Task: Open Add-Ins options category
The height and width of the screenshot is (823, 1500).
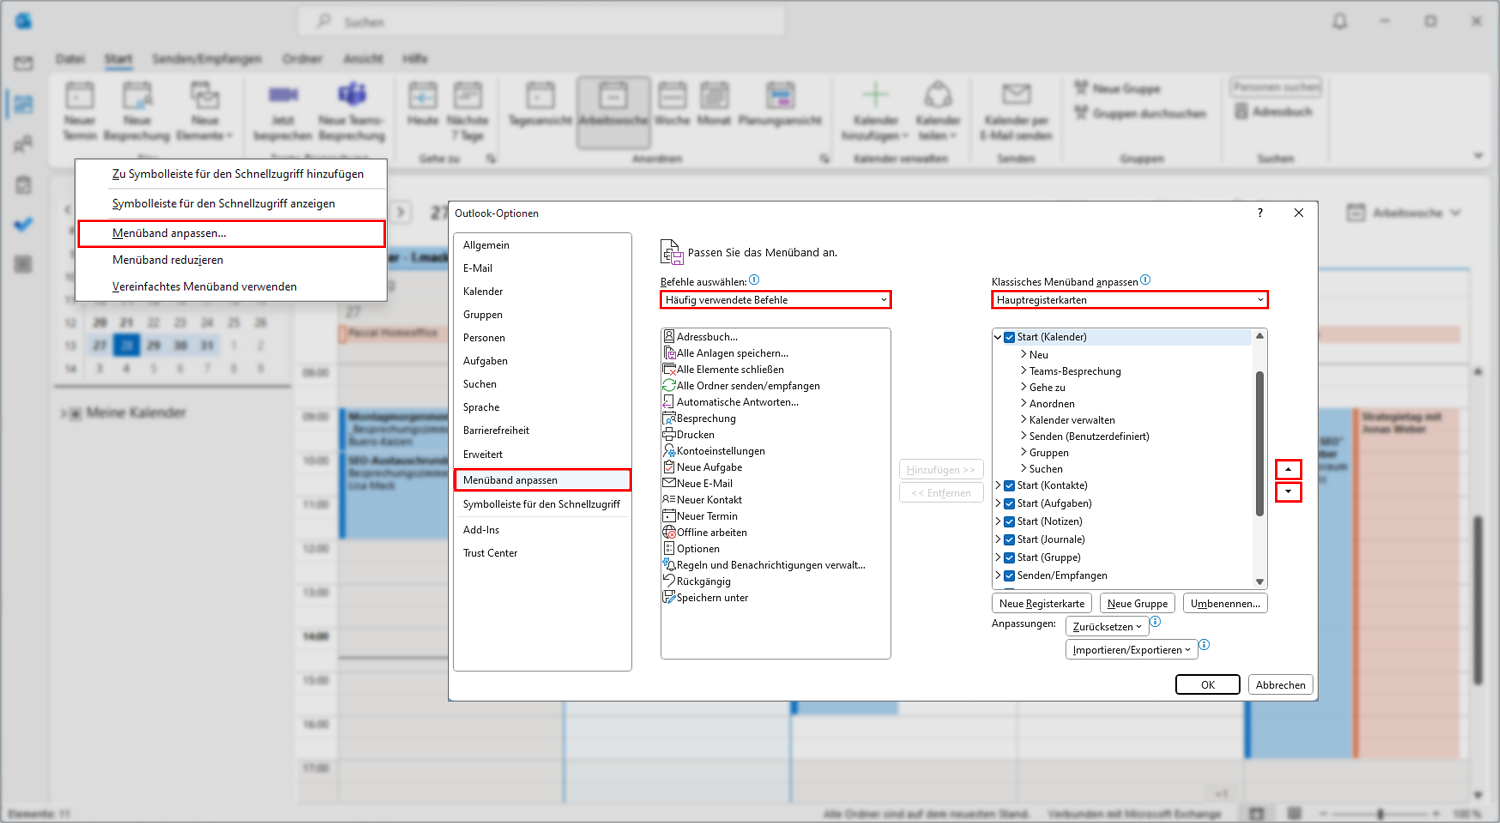Action: 542,530
